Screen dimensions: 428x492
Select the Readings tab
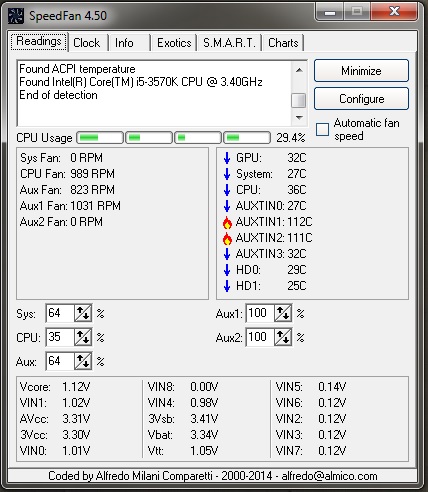tap(39, 42)
